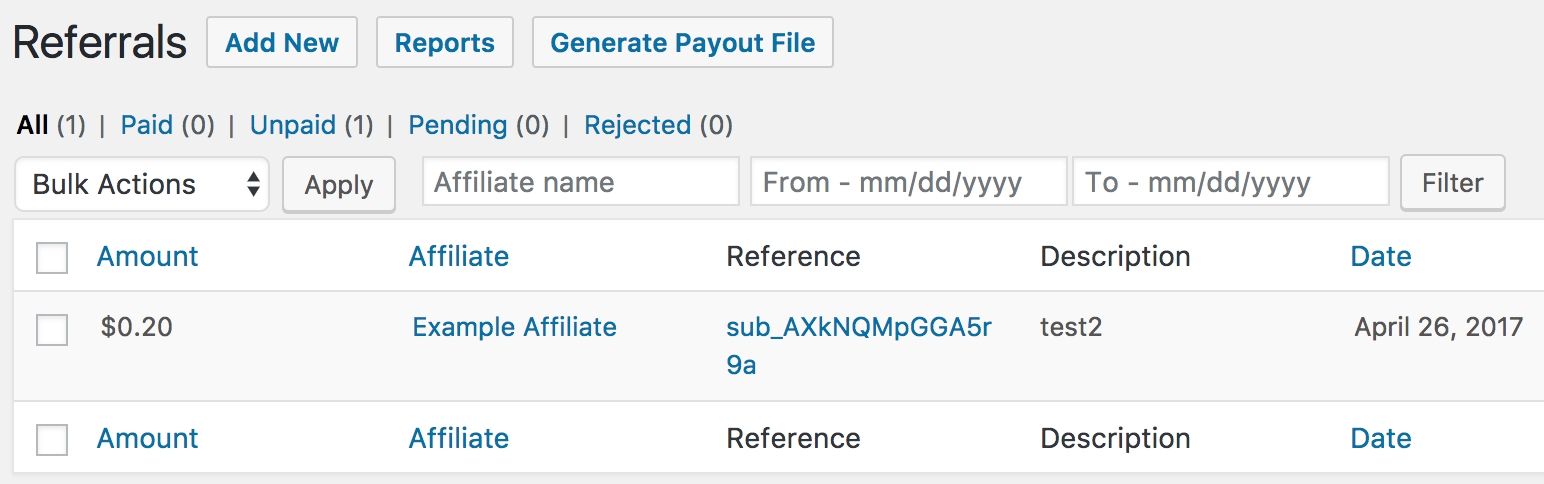Focus the Affiliate name search field
Screen dimensions: 1544x484
coord(581,182)
